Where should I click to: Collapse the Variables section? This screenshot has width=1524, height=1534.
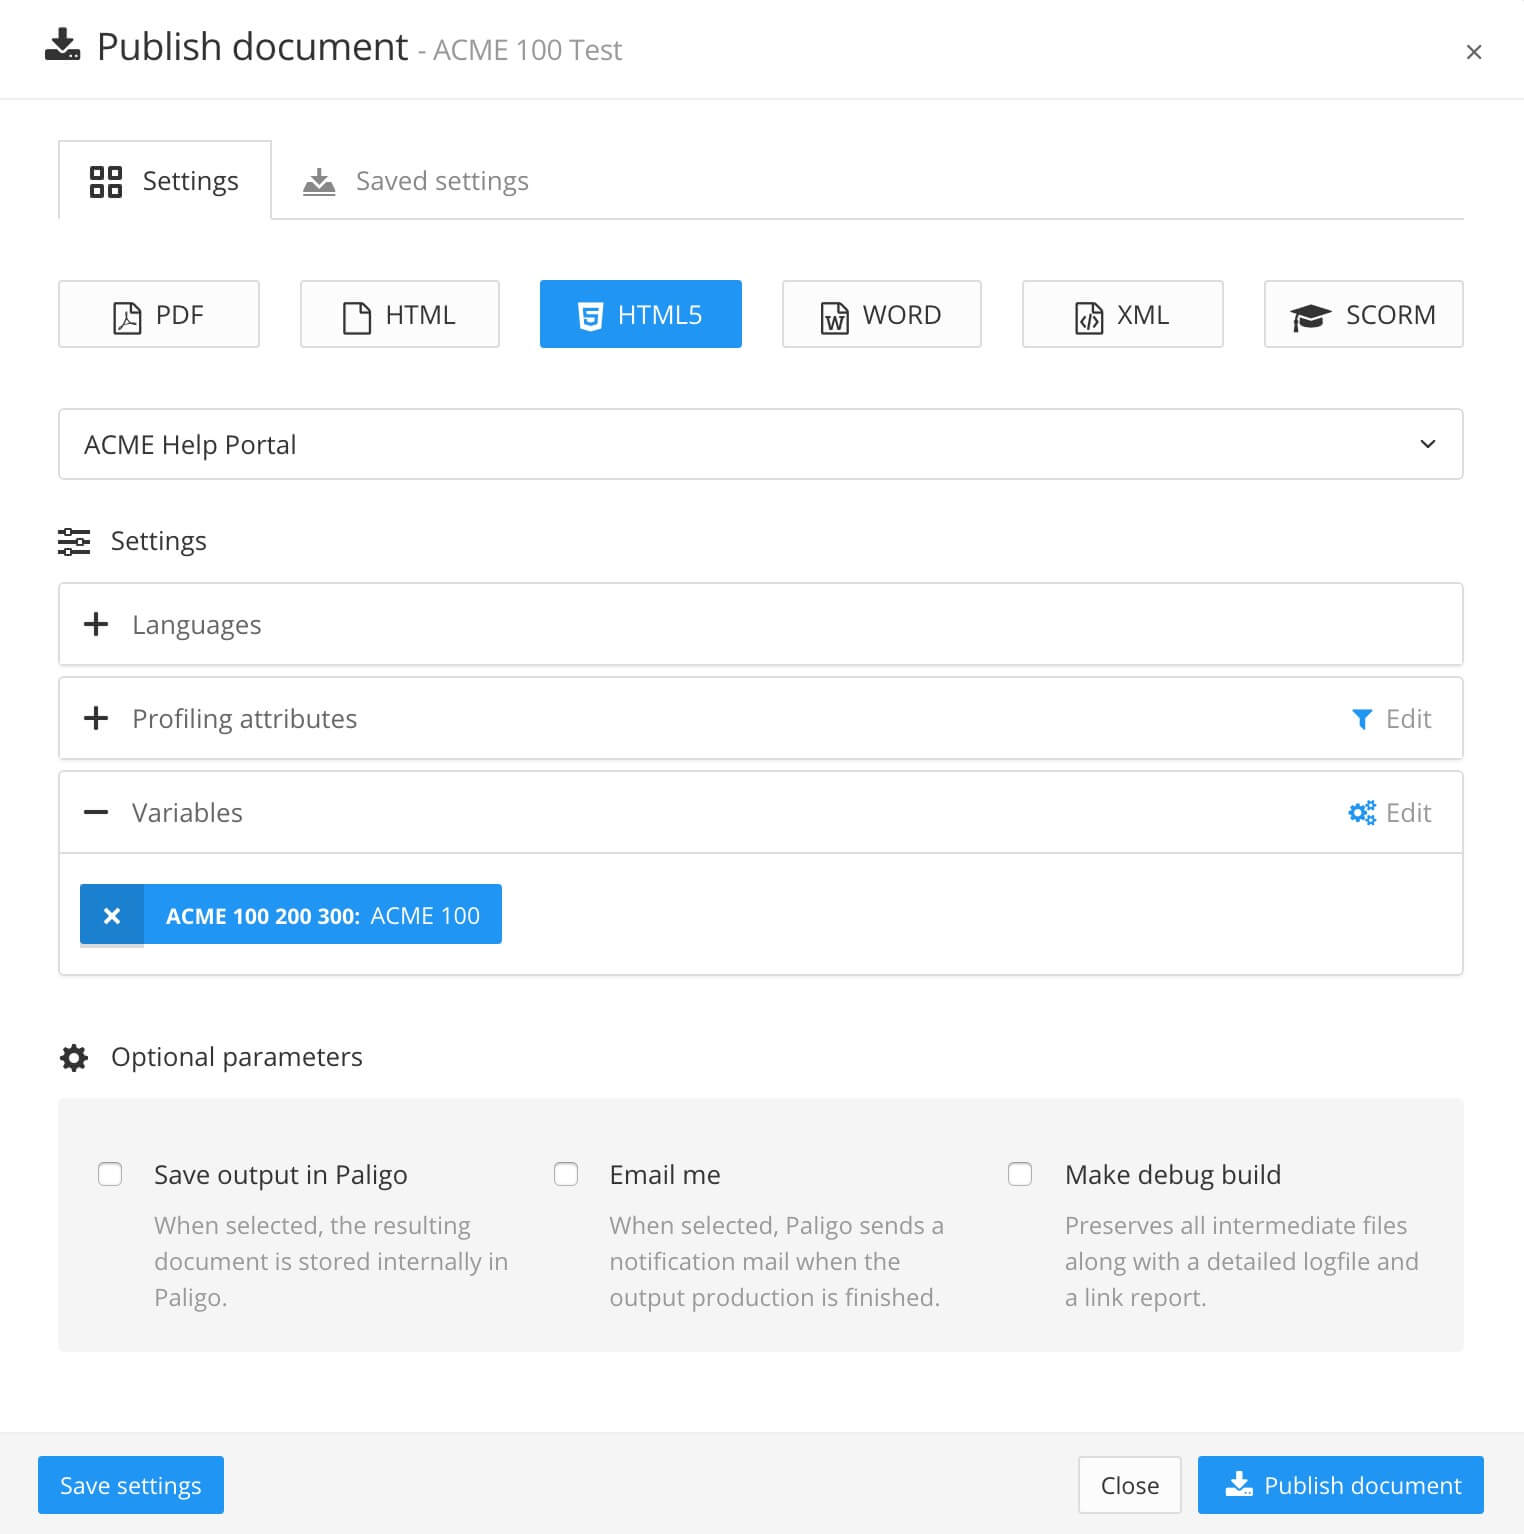tap(96, 813)
